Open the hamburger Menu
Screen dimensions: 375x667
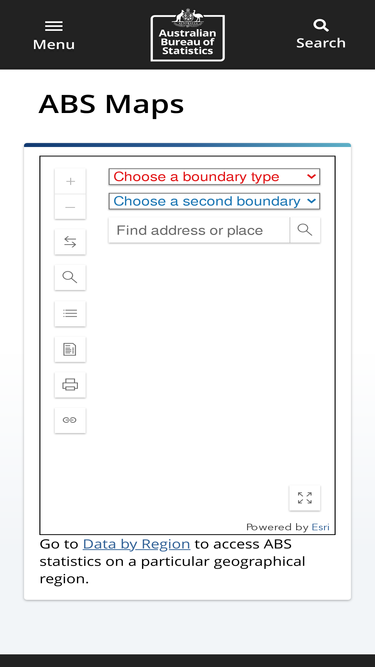(x=54, y=35)
